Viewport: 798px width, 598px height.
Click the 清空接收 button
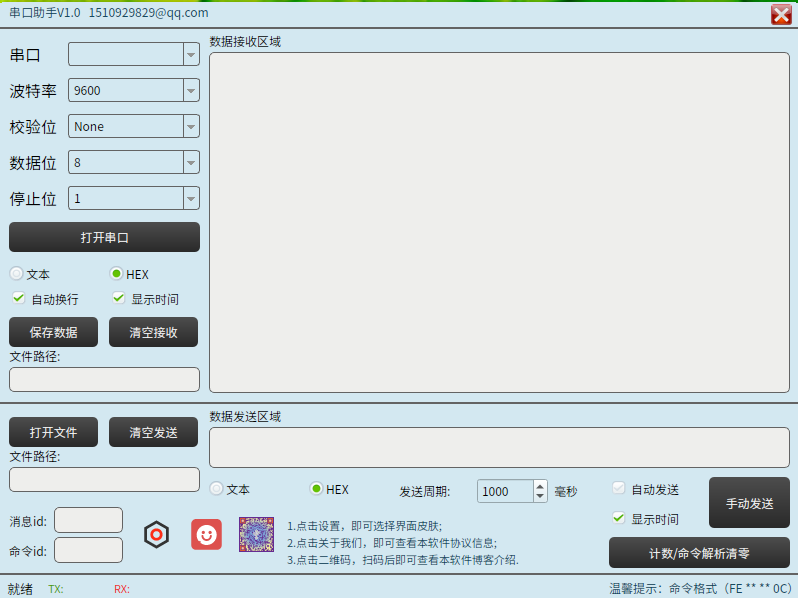153,332
